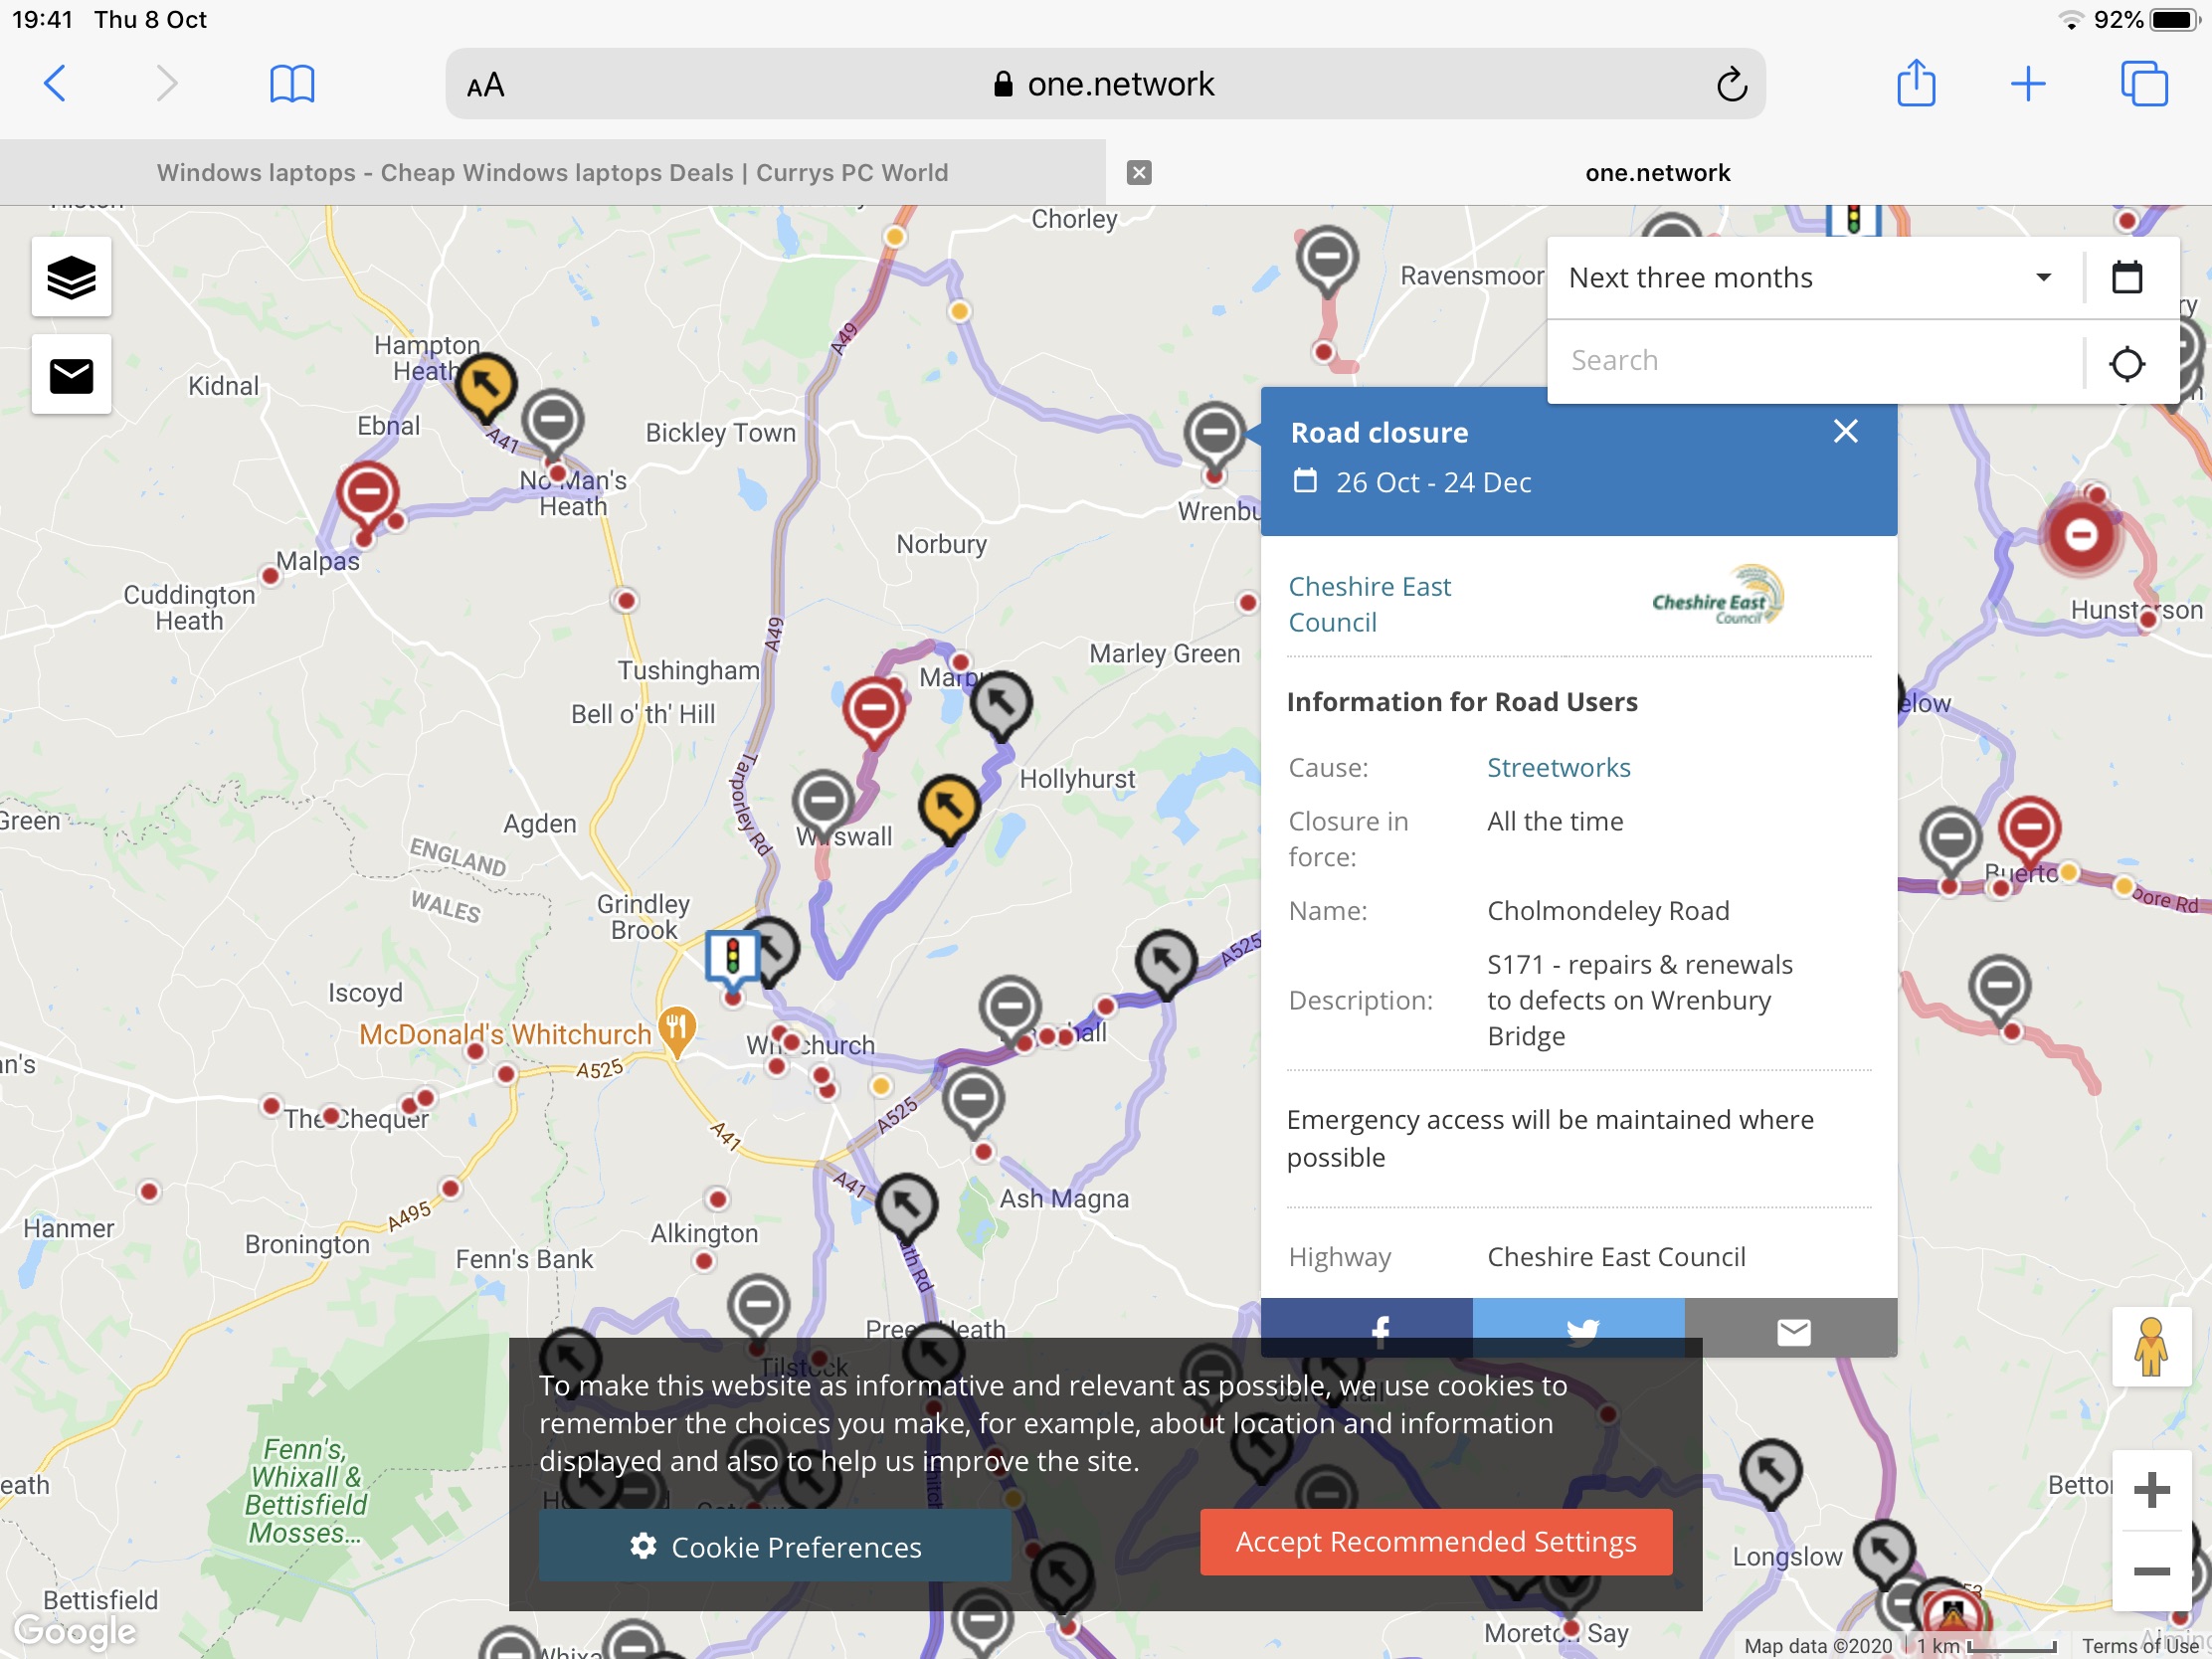
Task: Open the email alerts envelope icon
Action: 71,375
